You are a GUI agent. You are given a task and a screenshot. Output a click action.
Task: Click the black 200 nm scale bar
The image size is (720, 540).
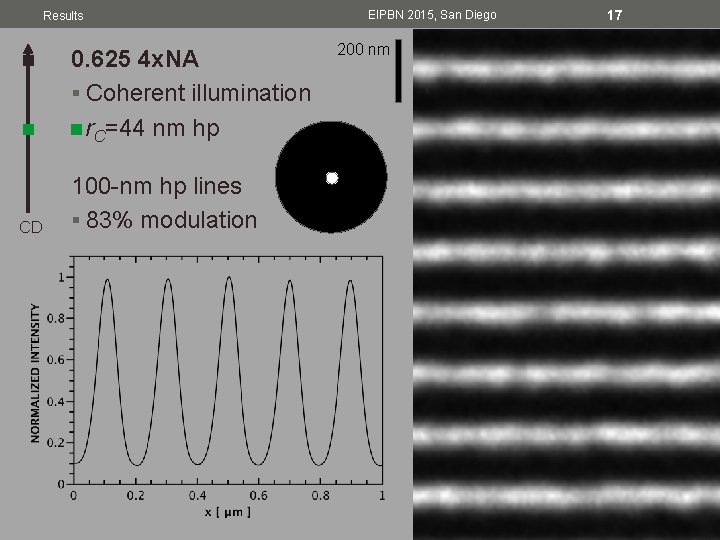click(x=398, y=71)
